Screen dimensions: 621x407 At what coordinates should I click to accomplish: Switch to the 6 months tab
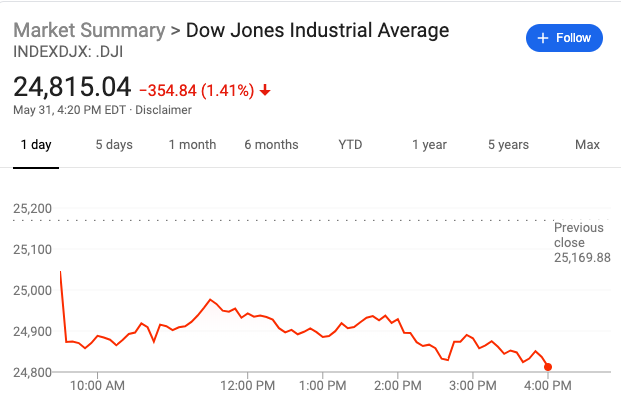point(271,145)
